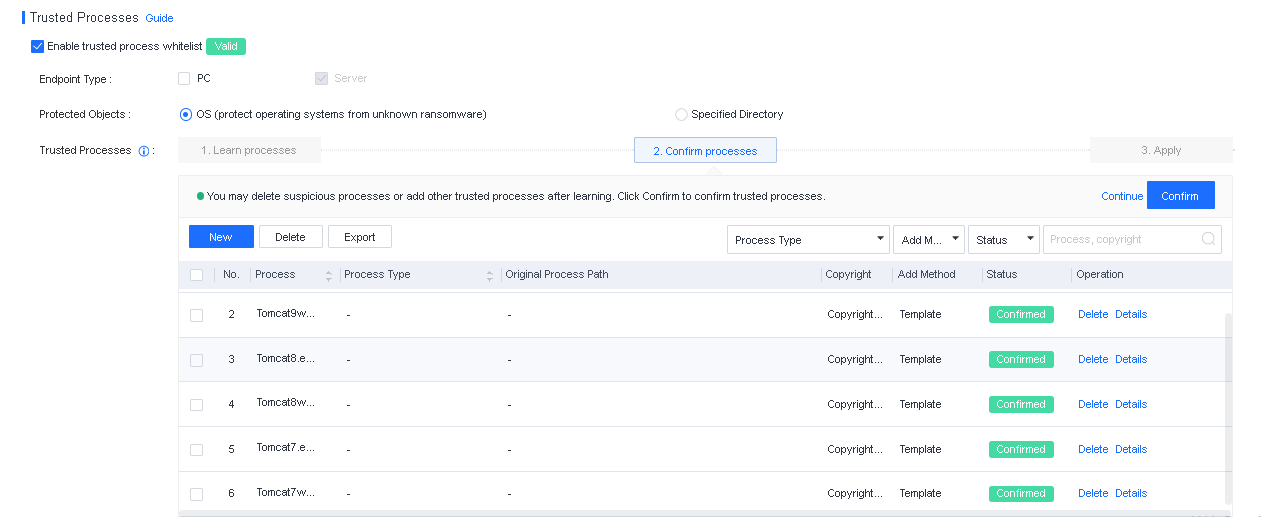Screen dimensions: 1264x517
Task: Go to Learn processes step
Action: tap(249, 150)
